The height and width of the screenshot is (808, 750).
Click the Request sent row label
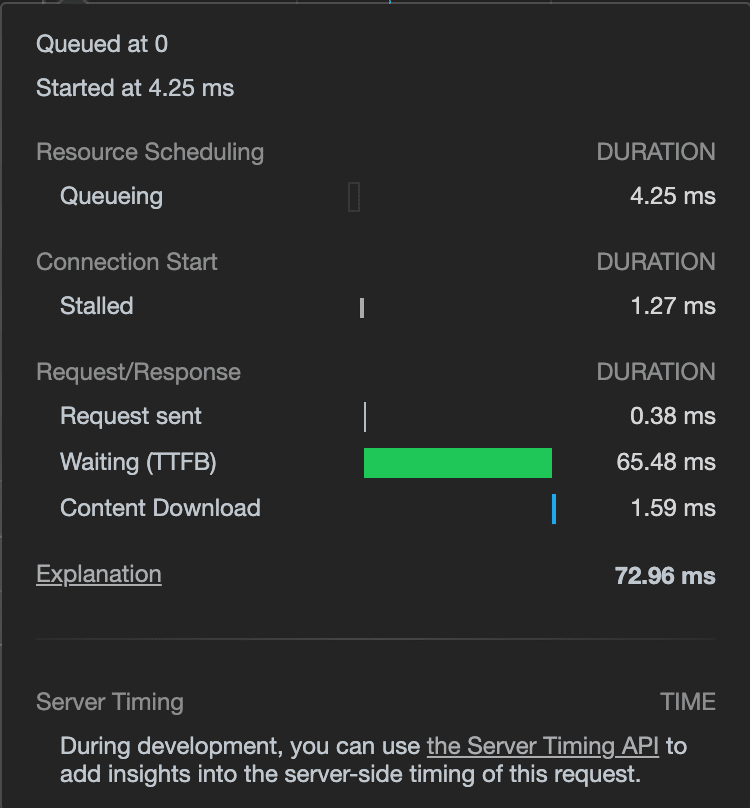pos(131,416)
